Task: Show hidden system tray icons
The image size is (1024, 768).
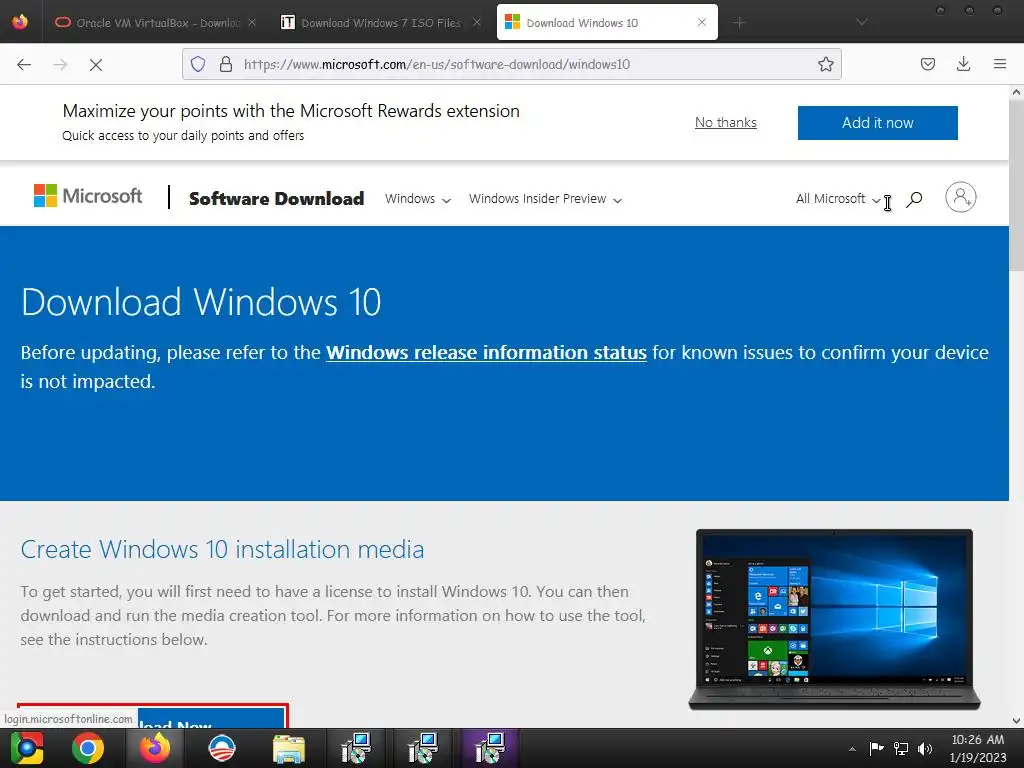Action: pos(852,749)
